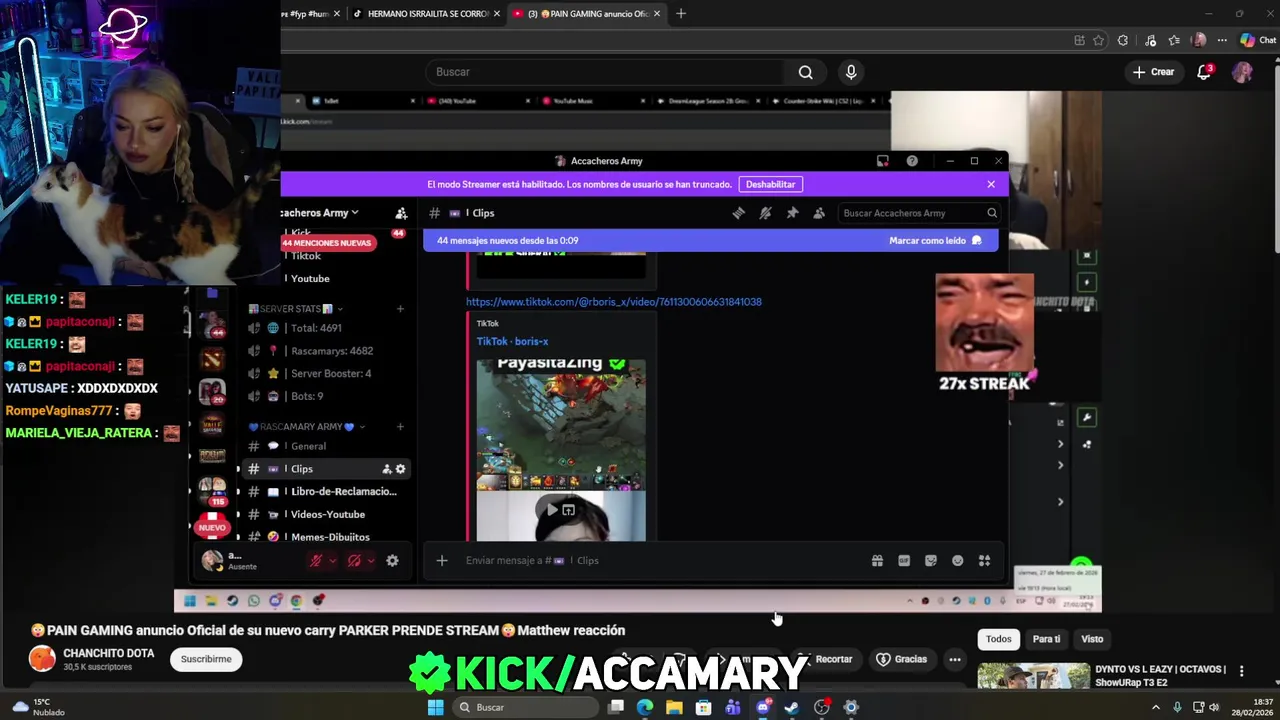Open Discord help question mark icon
Image resolution: width=1280 pixels, height=720 pixels.
pos(912,161)
